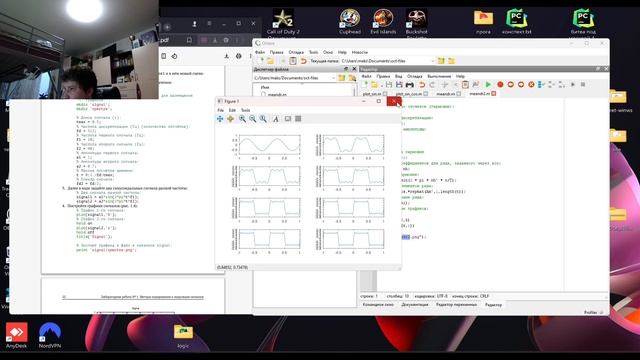The height and width of the screenshot is (360, 640).
Task: Toggle breakpoint with red circle icon
Action: (x=500, y=84)
